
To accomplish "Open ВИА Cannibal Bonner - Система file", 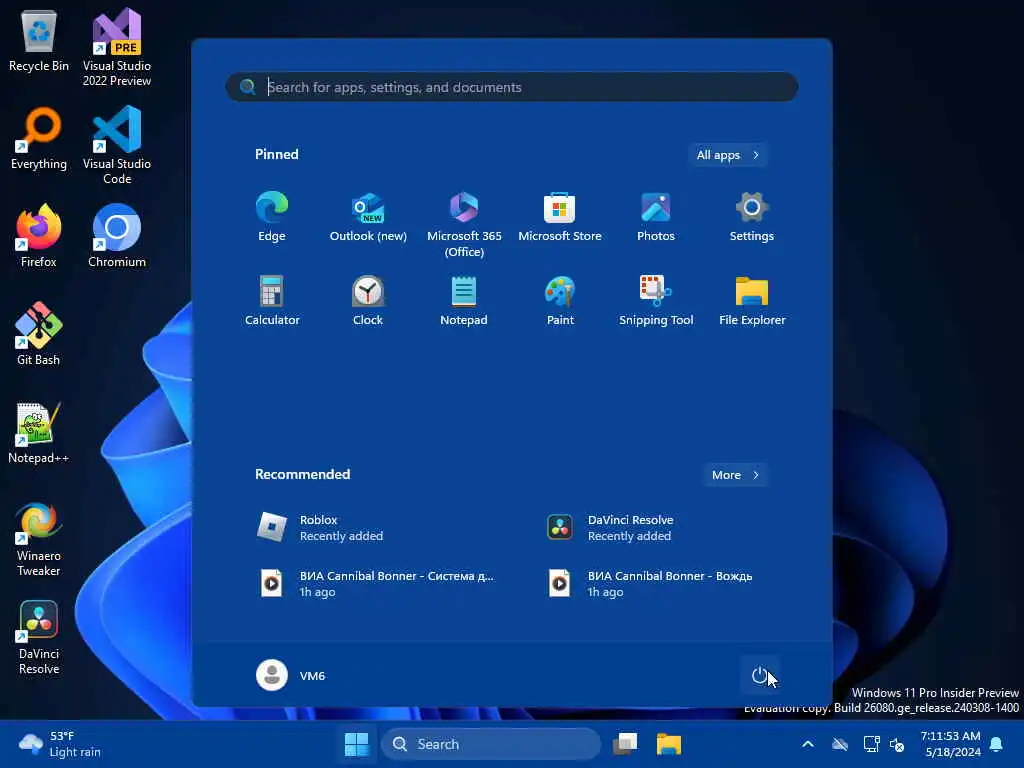I will pyautogui.click(x=379, y=583).
